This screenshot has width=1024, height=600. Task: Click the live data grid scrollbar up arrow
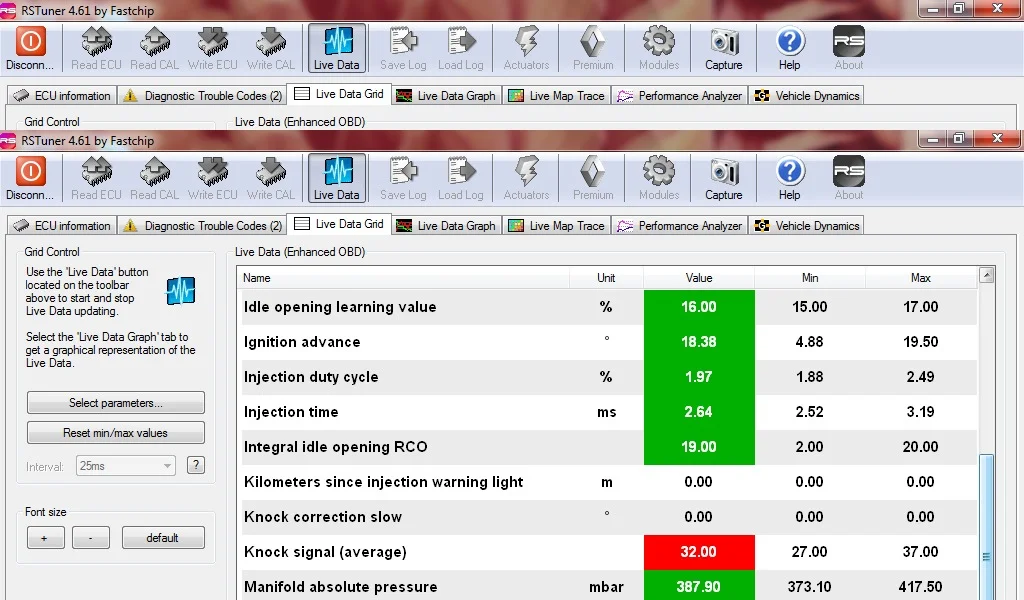click(987, 275)
